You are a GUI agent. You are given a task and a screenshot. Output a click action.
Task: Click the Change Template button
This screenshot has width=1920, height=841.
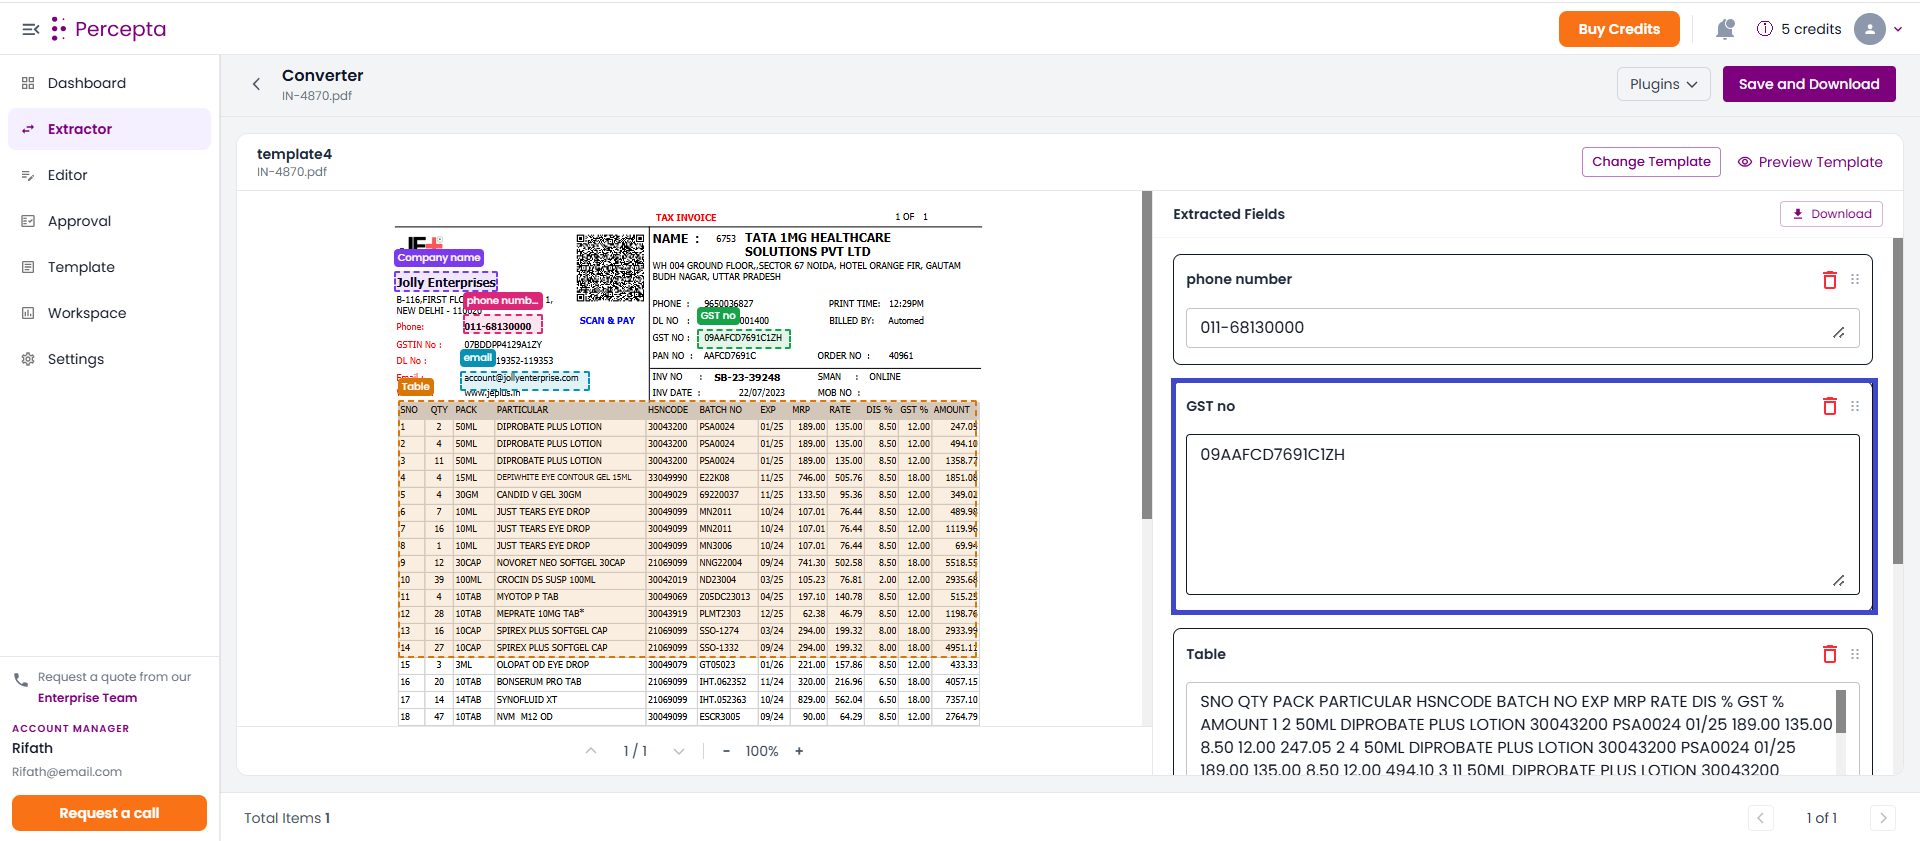pos(1651,162)
